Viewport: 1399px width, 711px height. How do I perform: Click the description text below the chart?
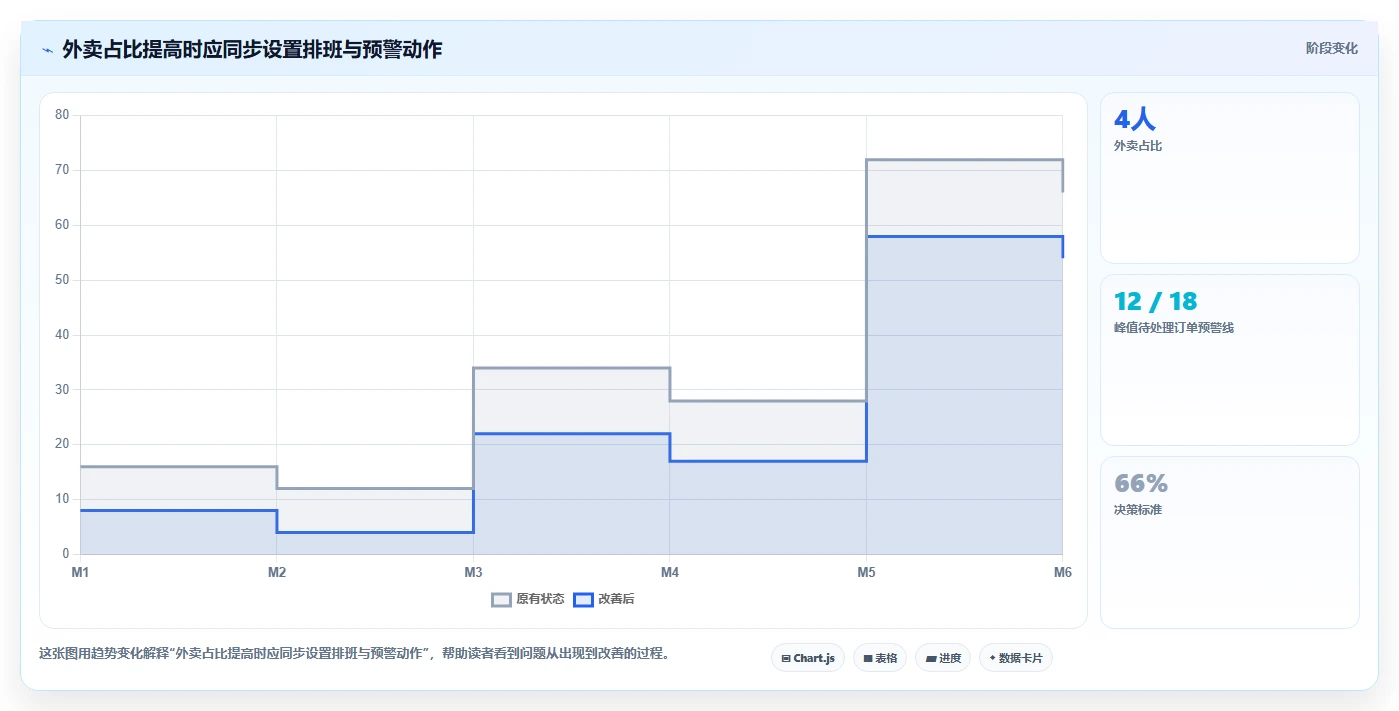point(354,654)
